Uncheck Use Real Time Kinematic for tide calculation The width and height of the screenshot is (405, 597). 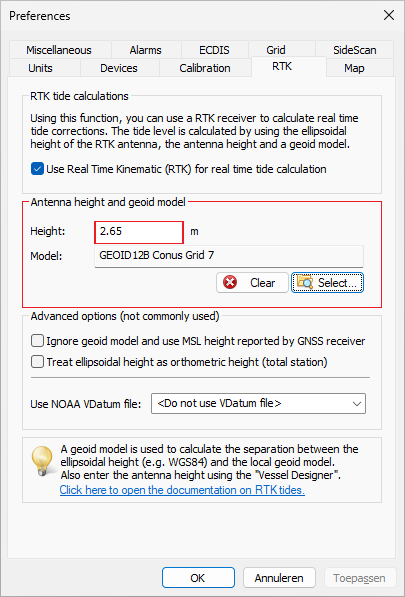pos(37,169)
